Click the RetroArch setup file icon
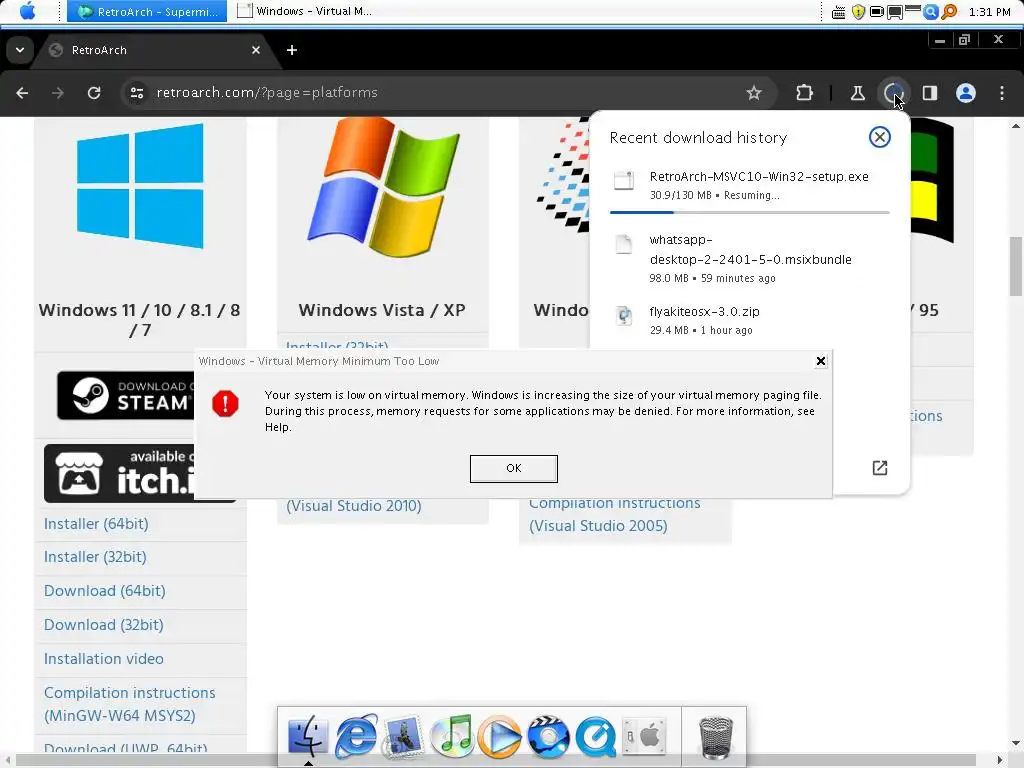 [624, 180]
